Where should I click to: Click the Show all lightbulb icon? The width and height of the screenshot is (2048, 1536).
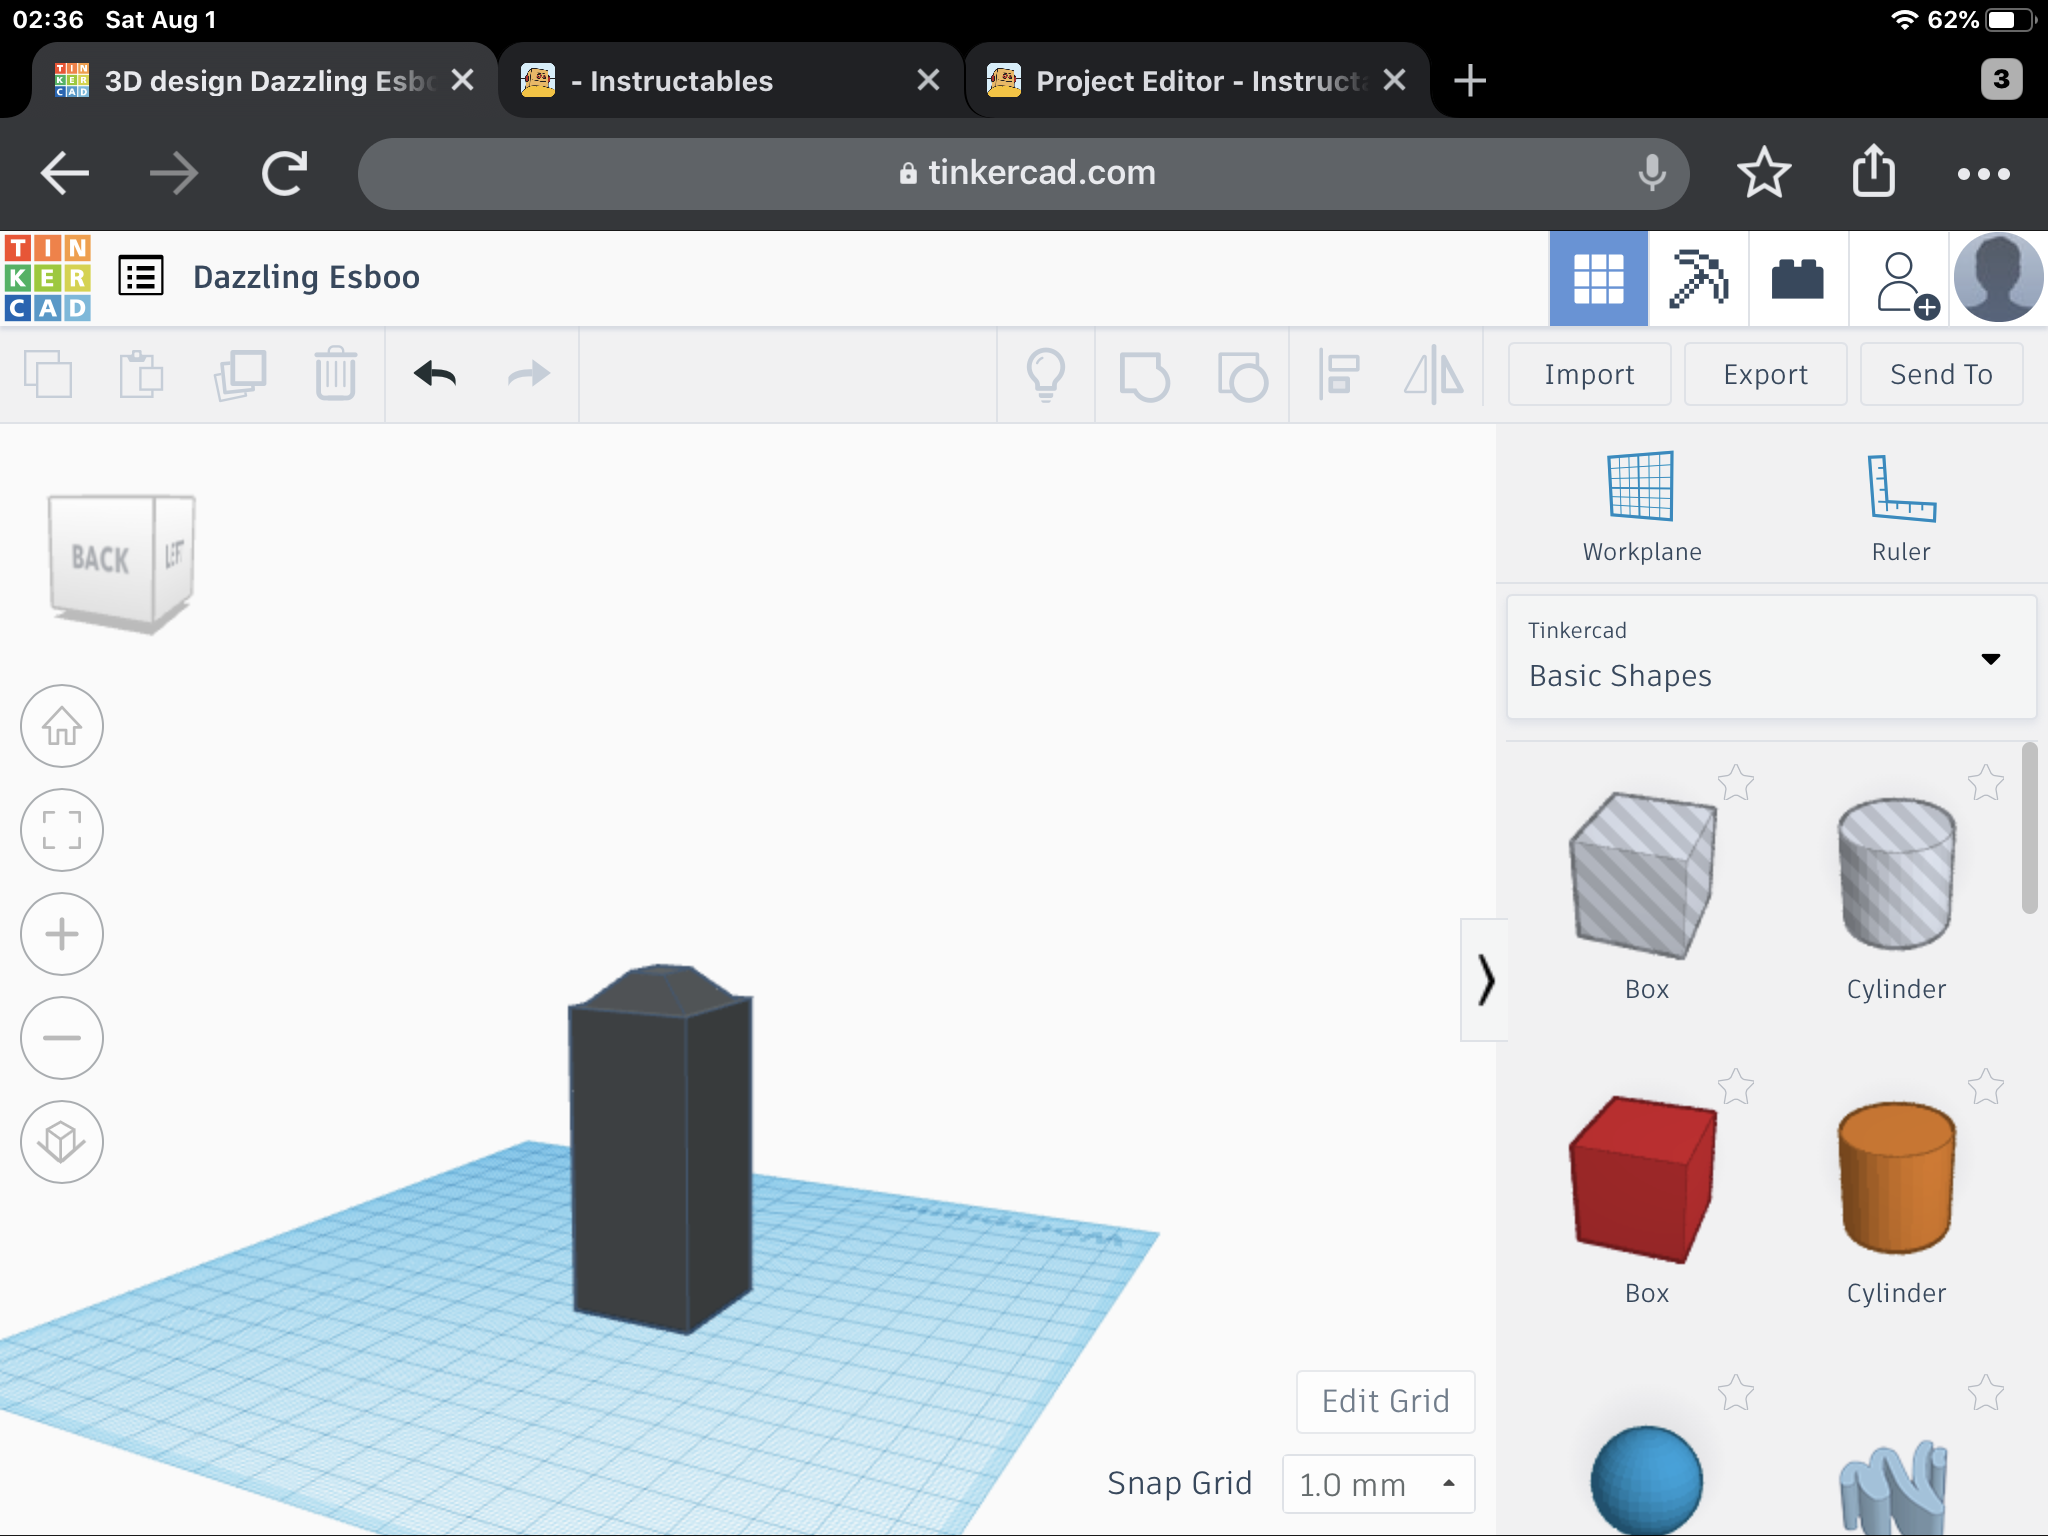pyautogui.click(x=1046, y=374)
